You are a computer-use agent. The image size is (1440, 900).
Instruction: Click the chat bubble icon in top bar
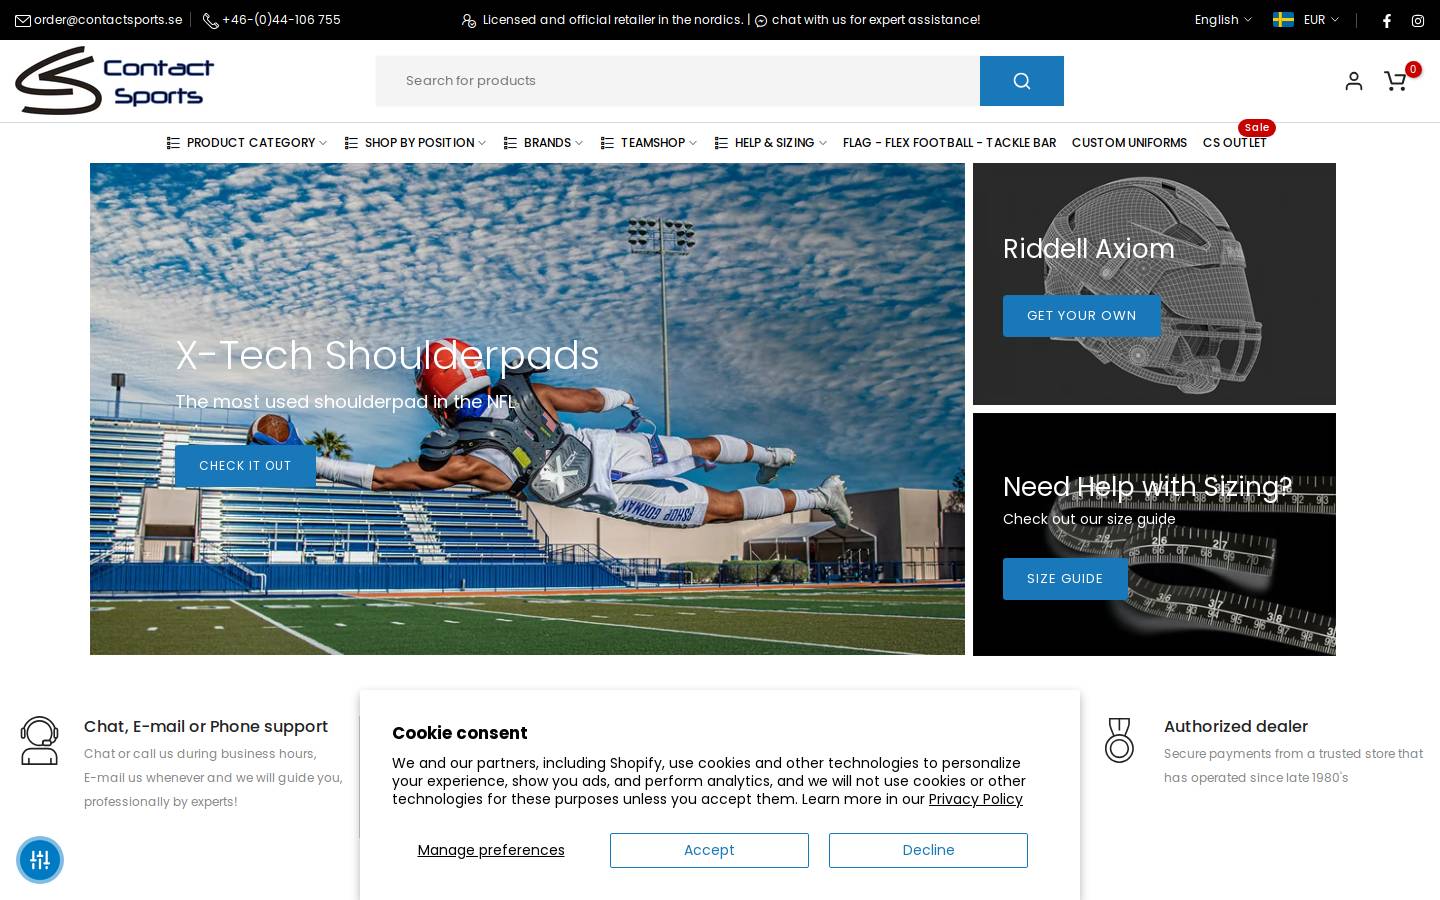[761, 21]
